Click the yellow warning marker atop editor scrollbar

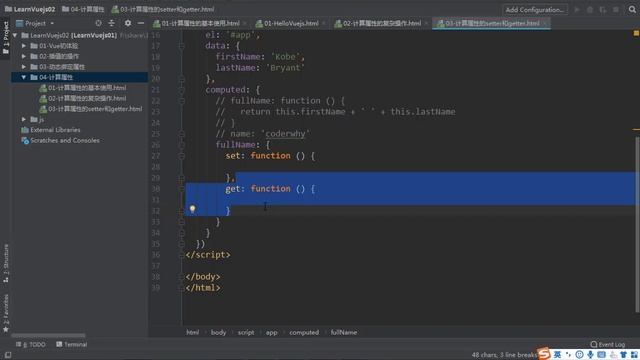tap(636, 33)
